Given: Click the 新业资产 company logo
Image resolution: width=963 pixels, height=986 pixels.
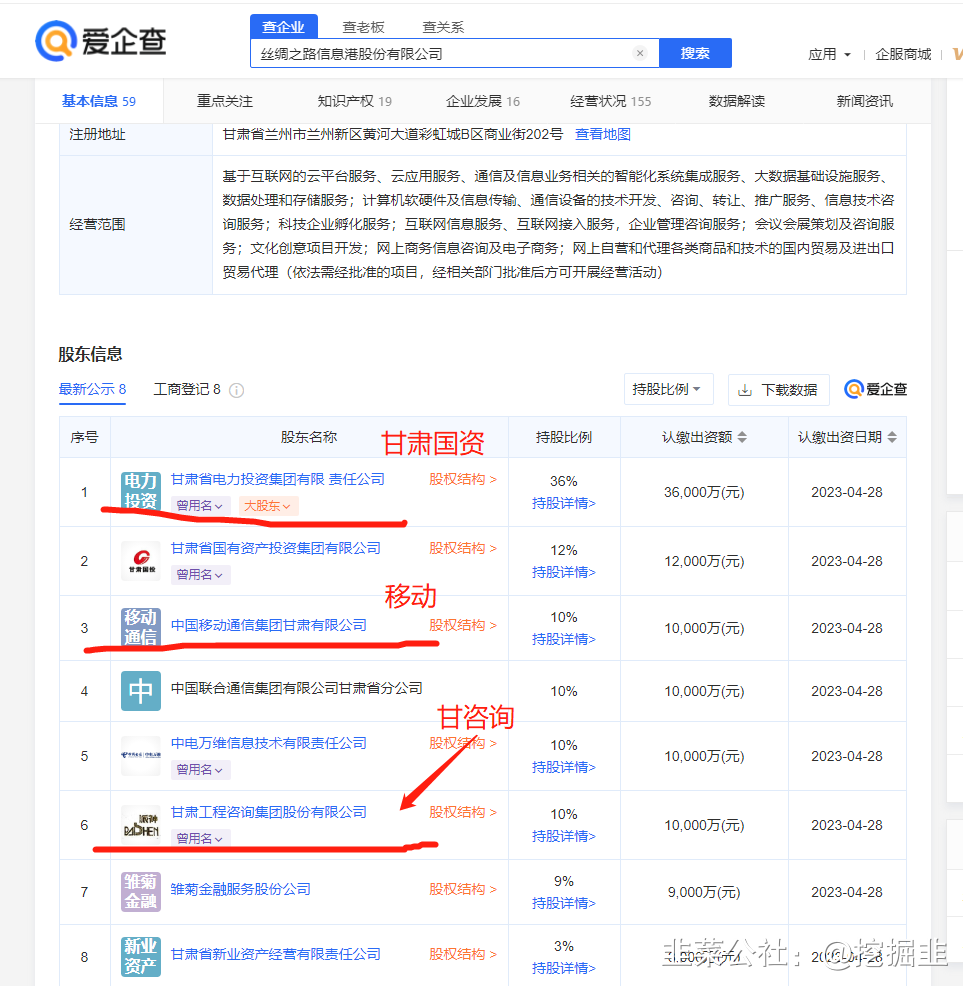Looking at the screenshot, I should [x=140, y=956].
